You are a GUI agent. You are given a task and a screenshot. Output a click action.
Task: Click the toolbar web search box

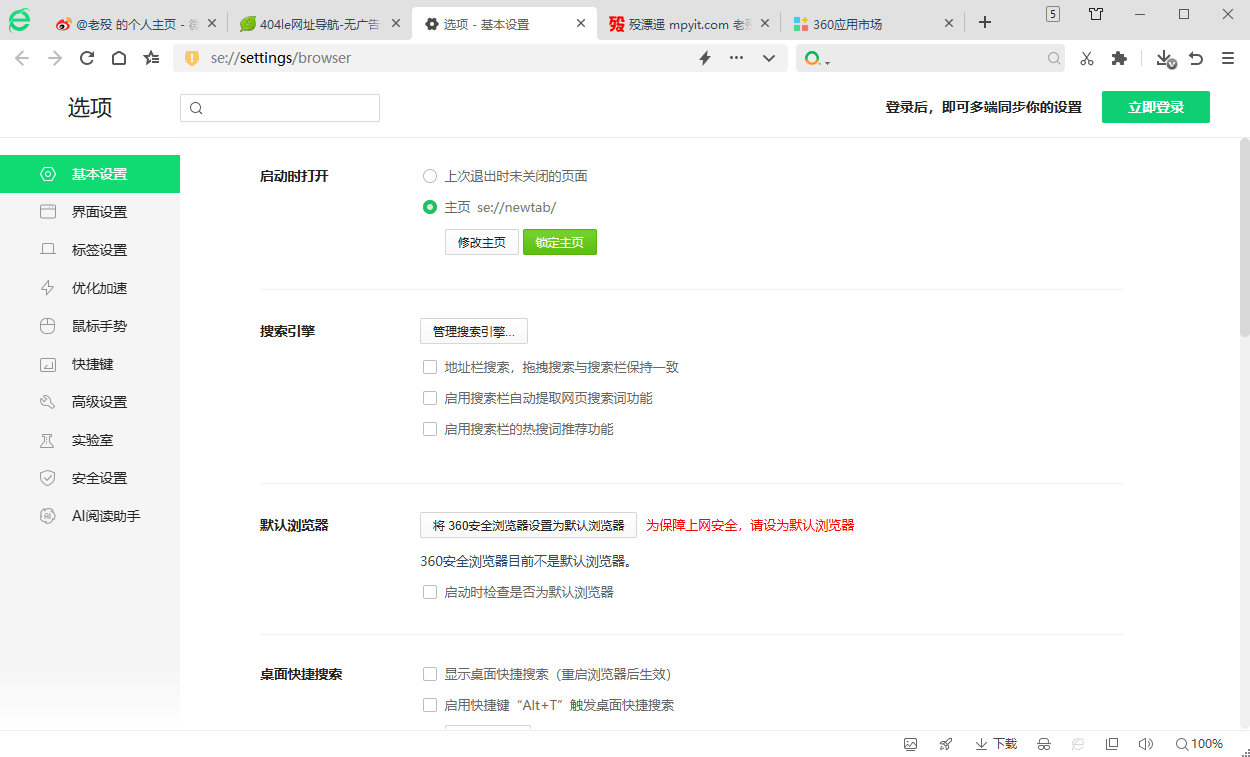[932, 58]
